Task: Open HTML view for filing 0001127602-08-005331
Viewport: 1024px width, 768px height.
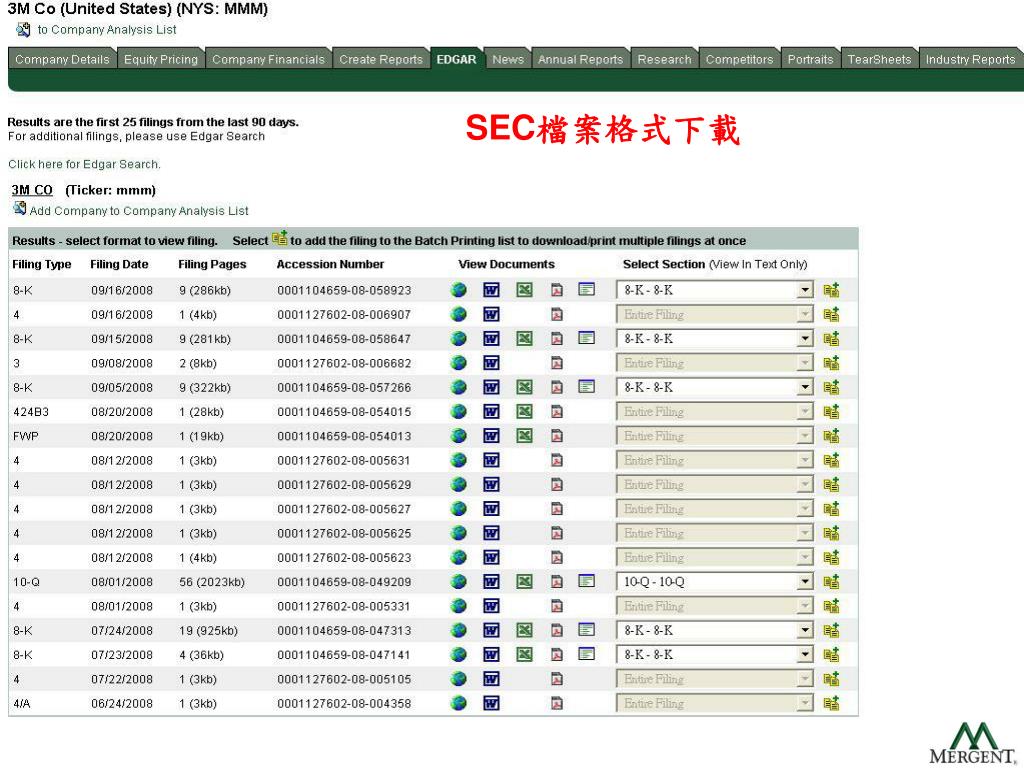Action: [x=459, y=606]
